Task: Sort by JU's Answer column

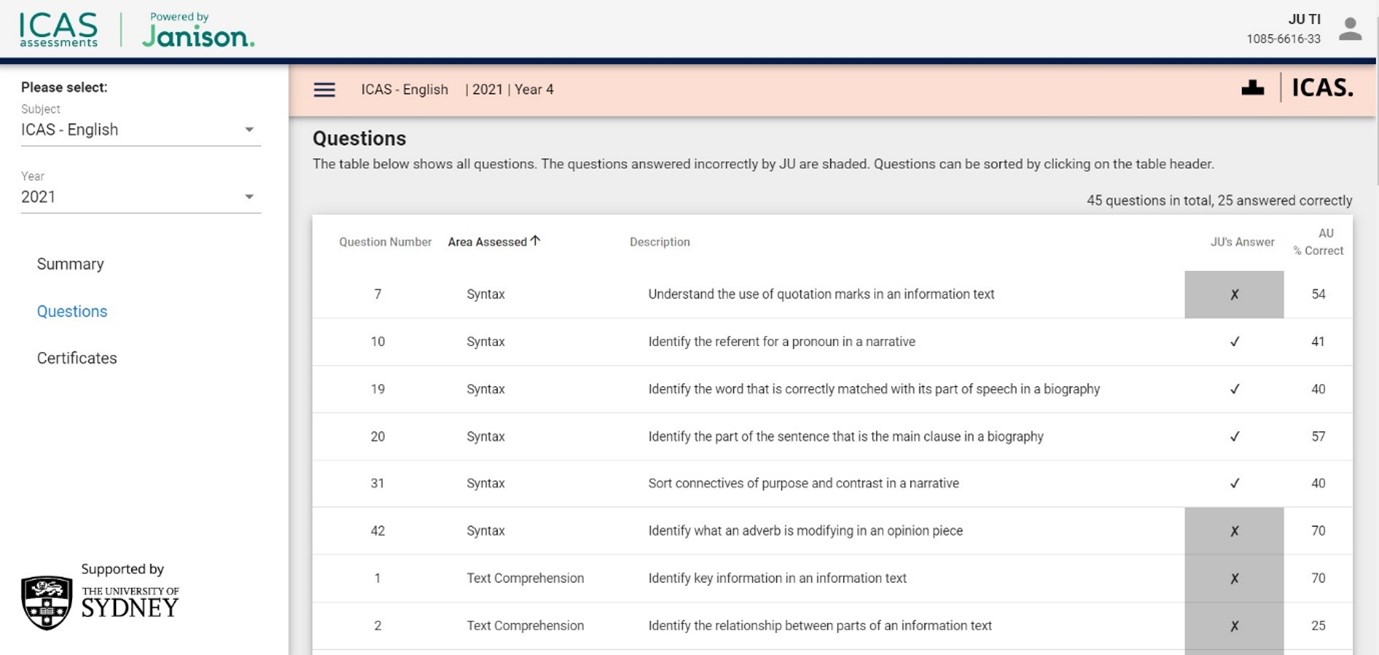Action: [x=1242, y=242]
